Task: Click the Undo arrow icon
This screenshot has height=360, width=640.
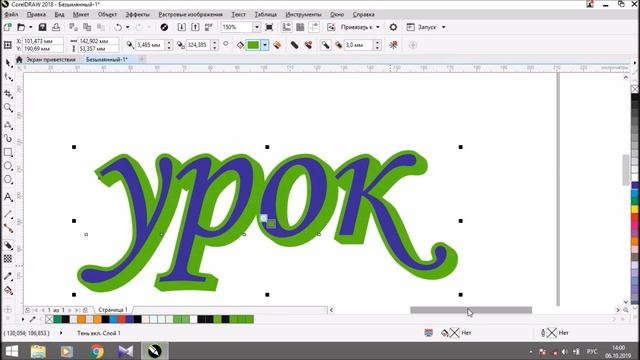Action: (118, 27)
